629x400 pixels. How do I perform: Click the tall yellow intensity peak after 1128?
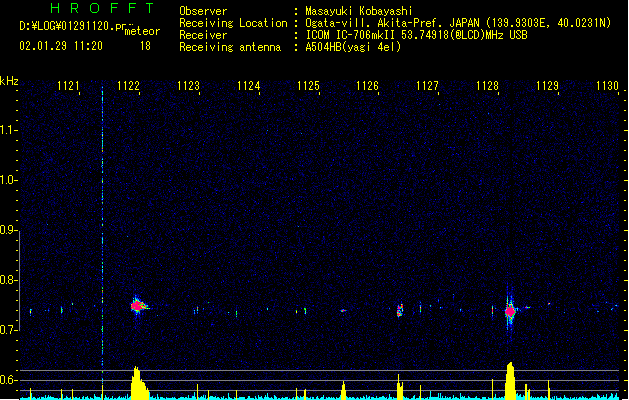click(510, 380)
